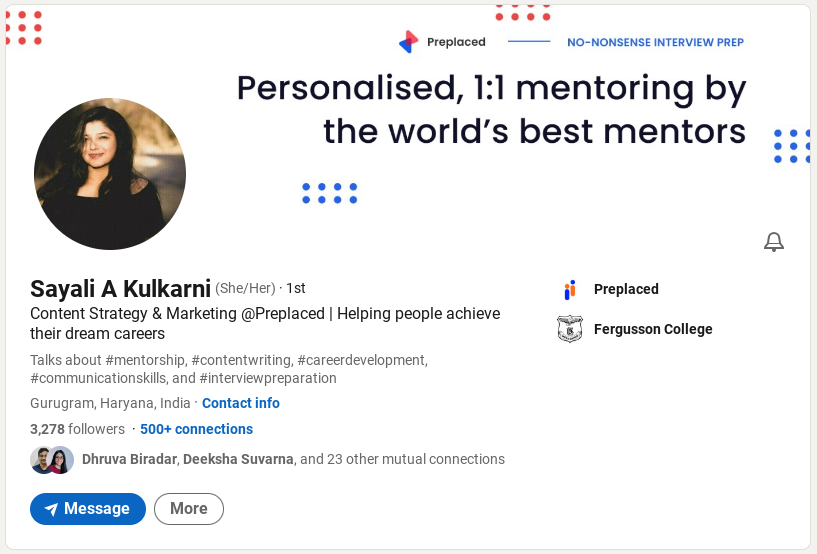Open the More options button

point(189,509)
